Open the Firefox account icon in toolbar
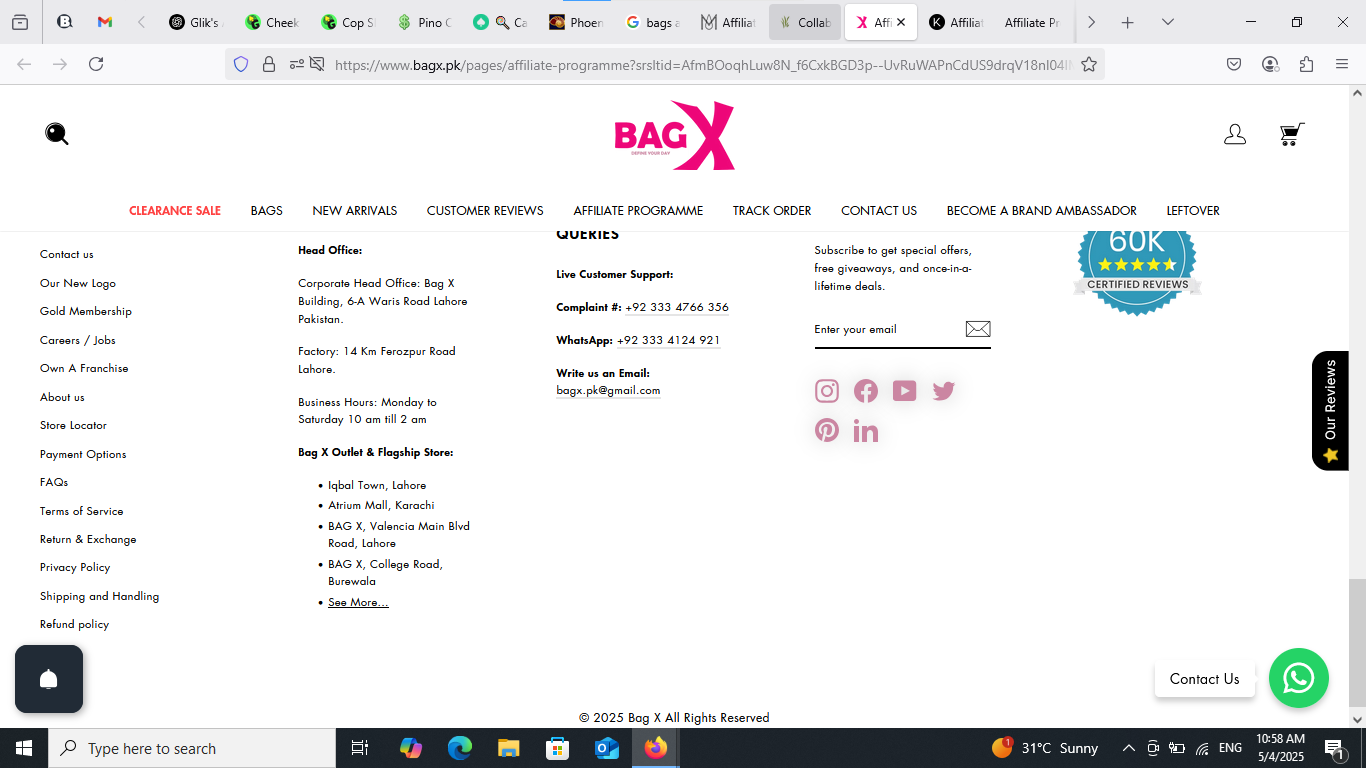The width and height of the screenshot is (1366, 768). click(1270, 64)
